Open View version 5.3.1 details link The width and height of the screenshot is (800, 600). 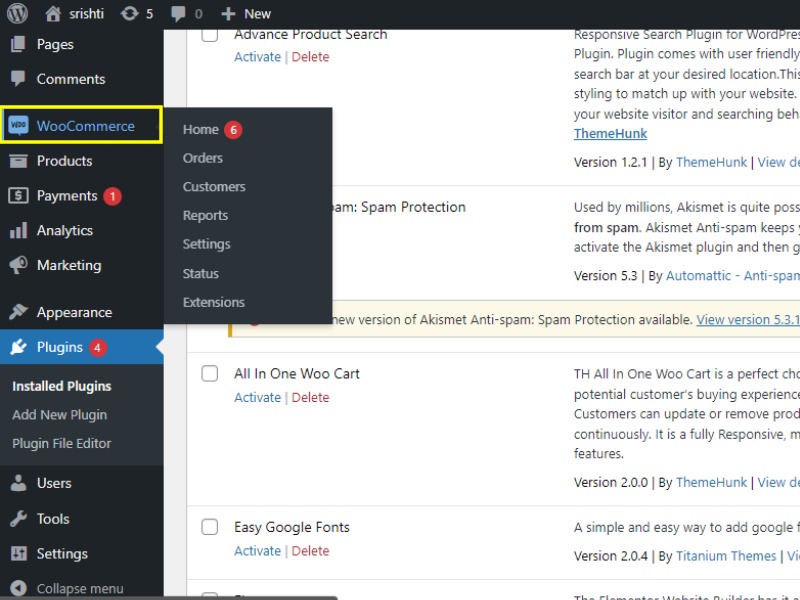point(748,320)
